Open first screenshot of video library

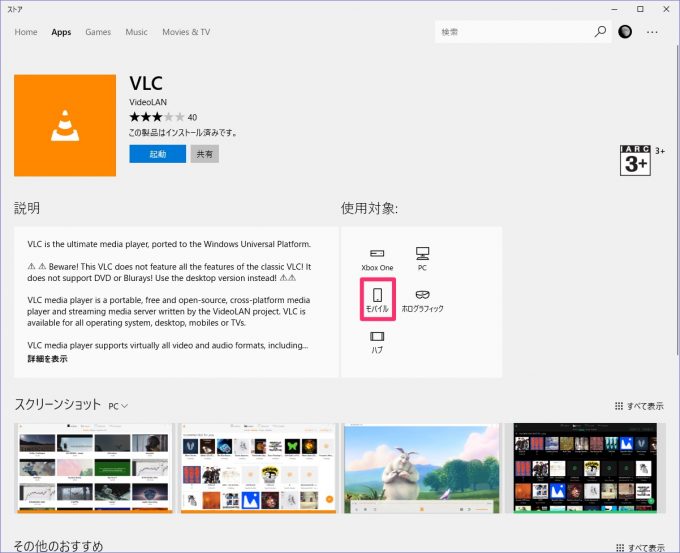coord(94,468)
